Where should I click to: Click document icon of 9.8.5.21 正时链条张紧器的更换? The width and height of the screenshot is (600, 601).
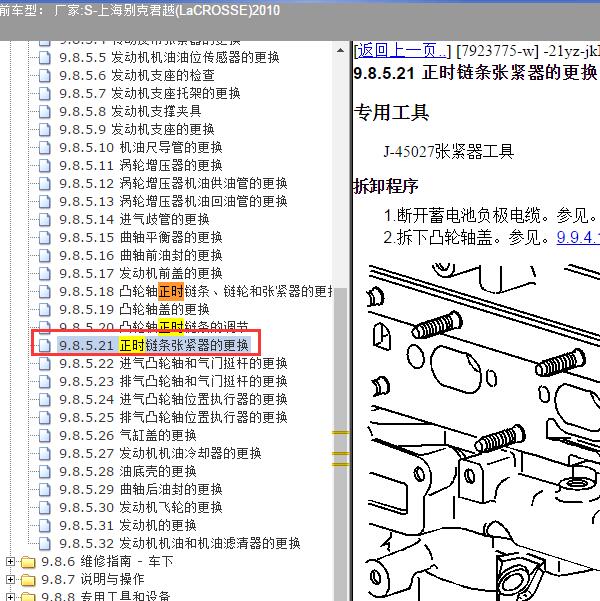tap(45, 345)
